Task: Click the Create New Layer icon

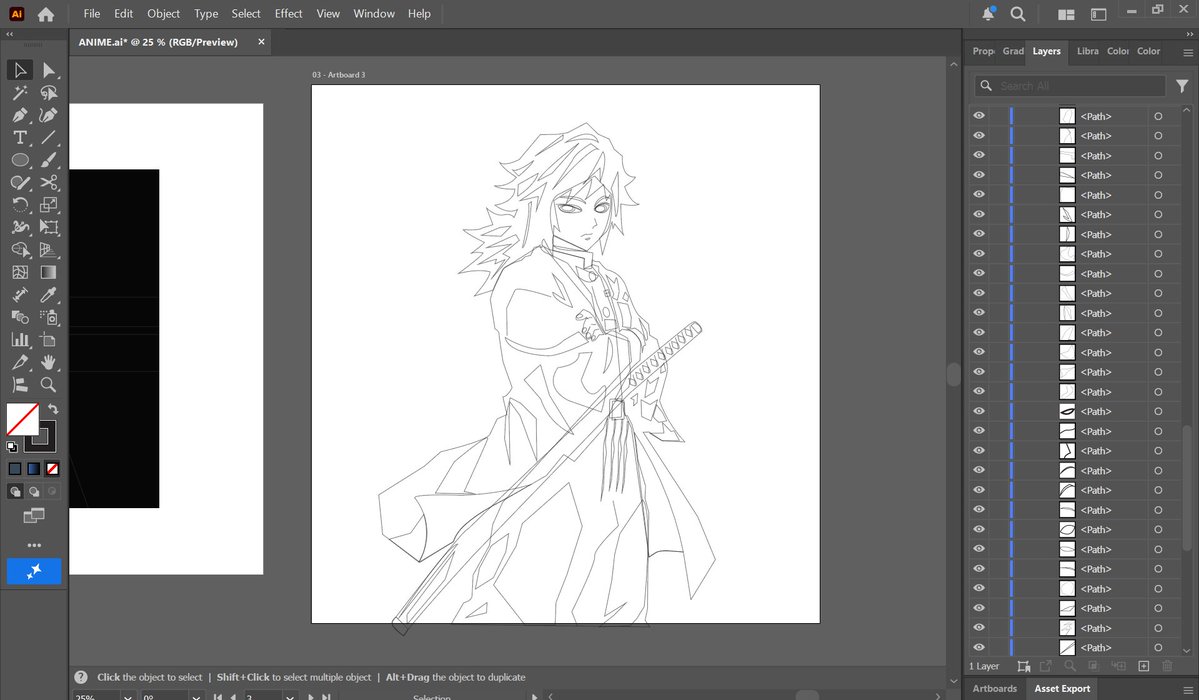Action: click(1144, 666)
